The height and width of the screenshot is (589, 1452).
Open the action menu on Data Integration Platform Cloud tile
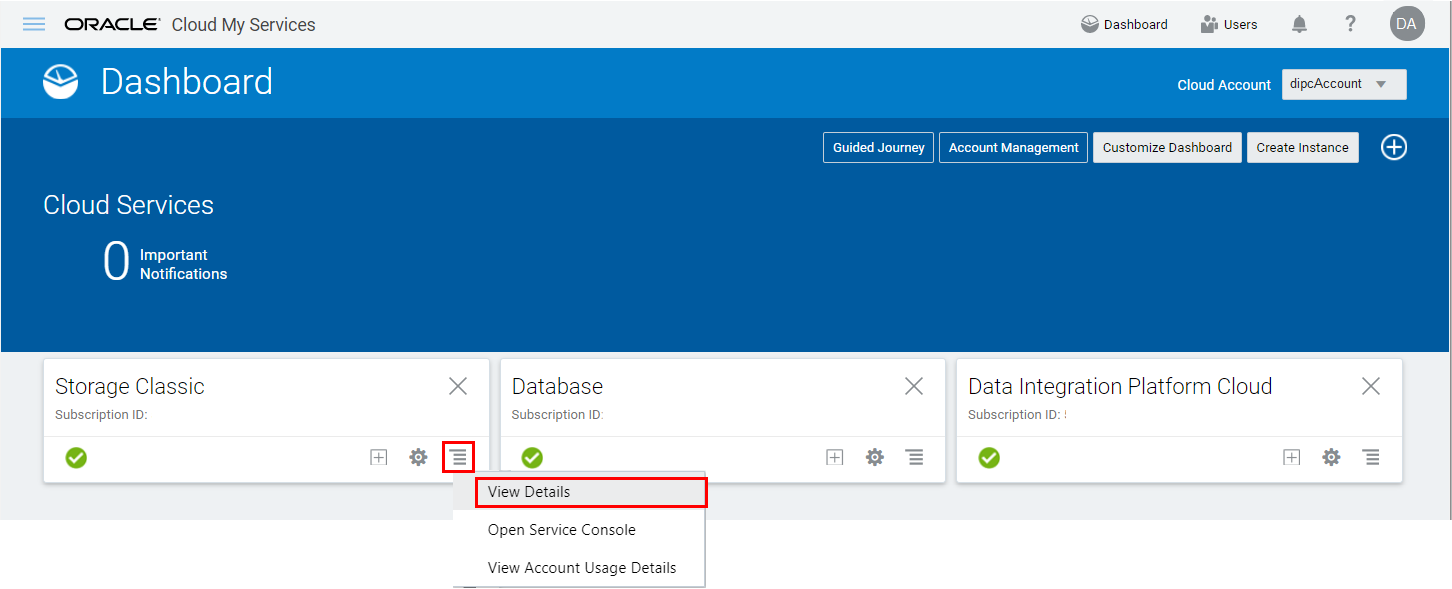[1371, 457]
